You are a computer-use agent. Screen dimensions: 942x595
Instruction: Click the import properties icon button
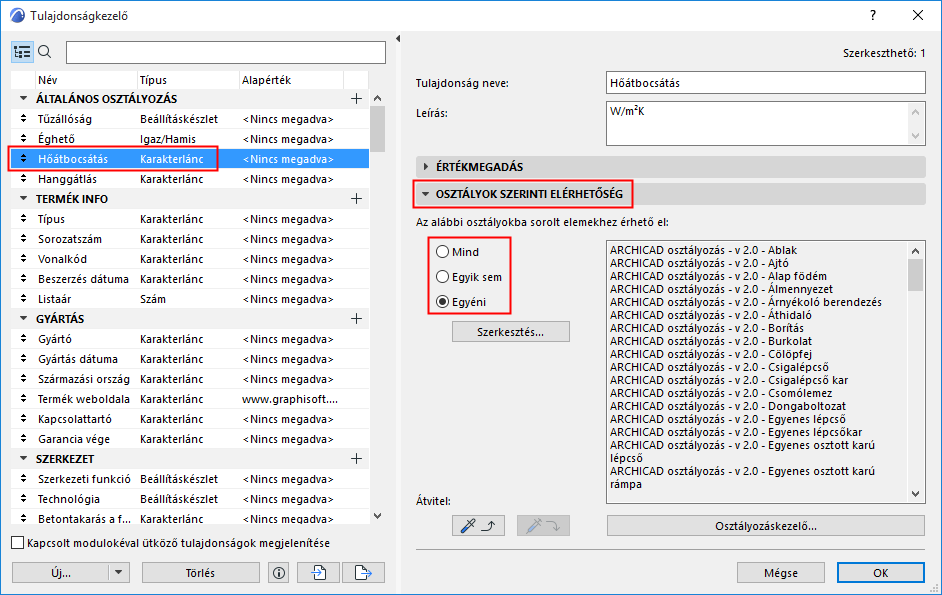pyautogui.click(x=319, y=573)
